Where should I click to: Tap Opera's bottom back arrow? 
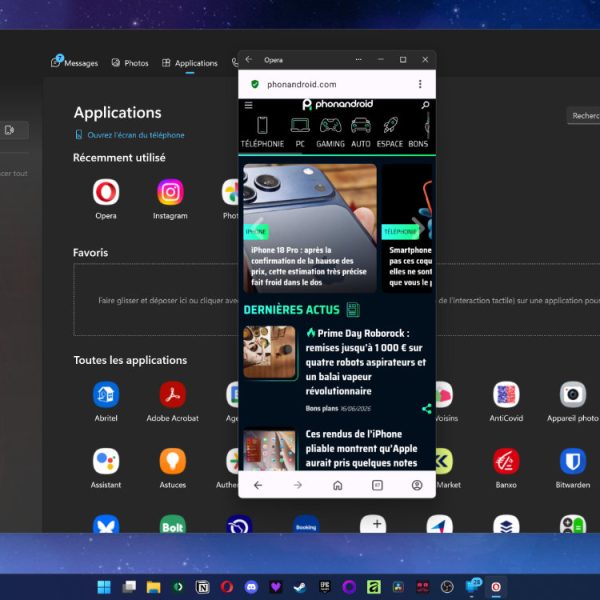pos(258,485)
